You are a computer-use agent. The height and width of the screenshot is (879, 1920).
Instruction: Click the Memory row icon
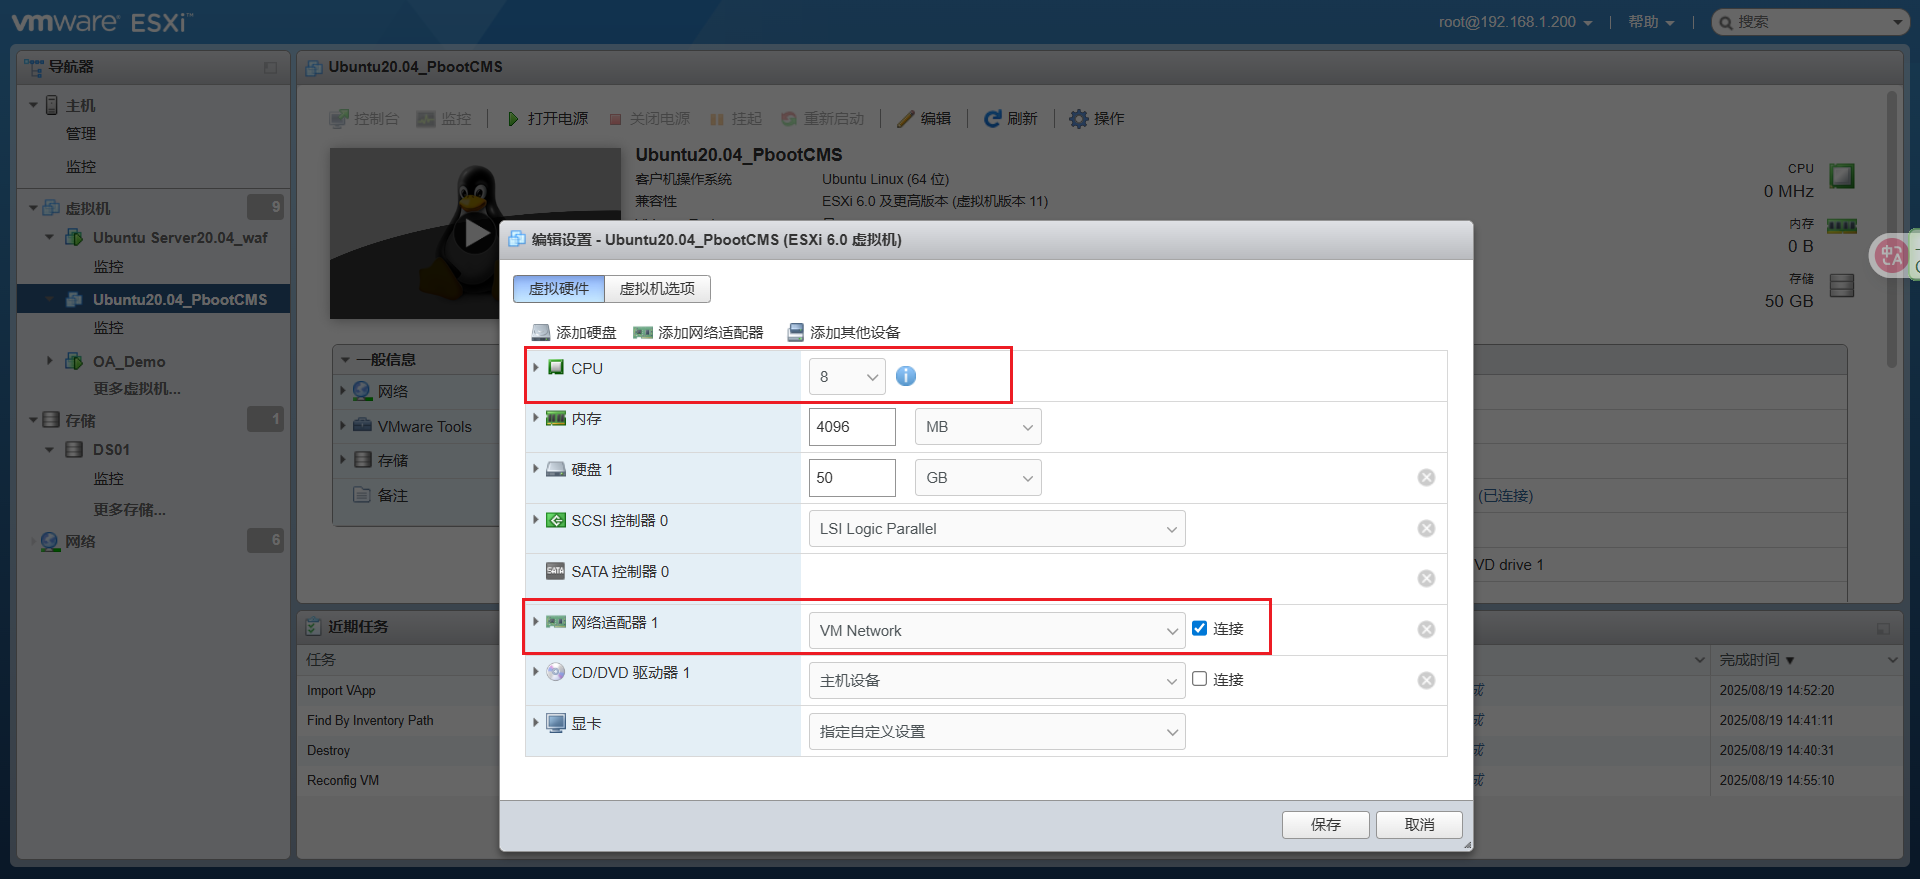556,419
